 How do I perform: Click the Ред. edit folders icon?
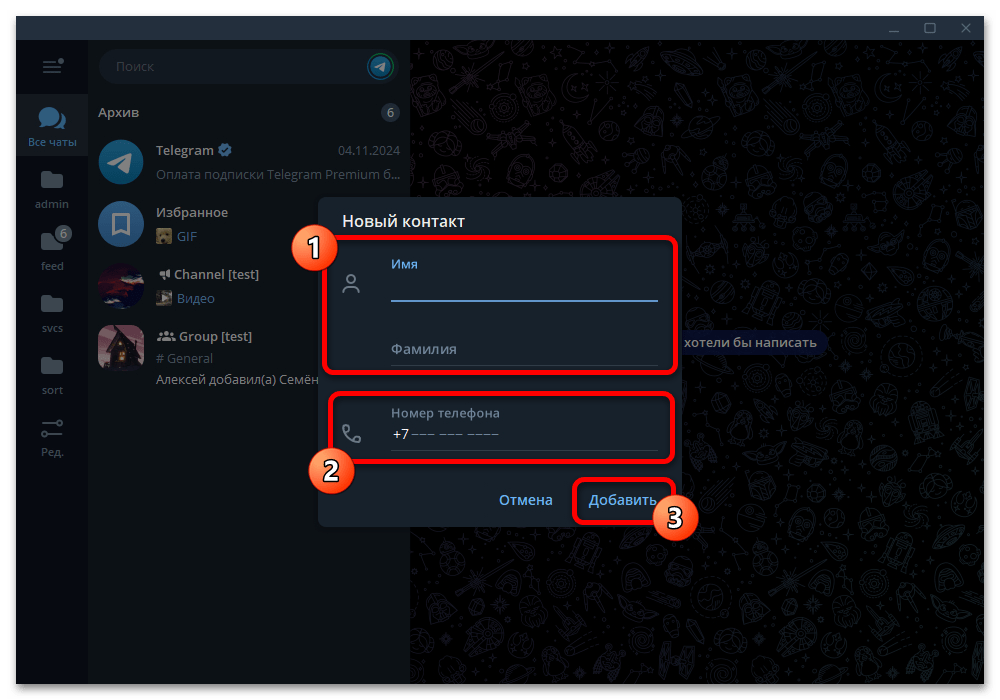click(x=52, y=437)
